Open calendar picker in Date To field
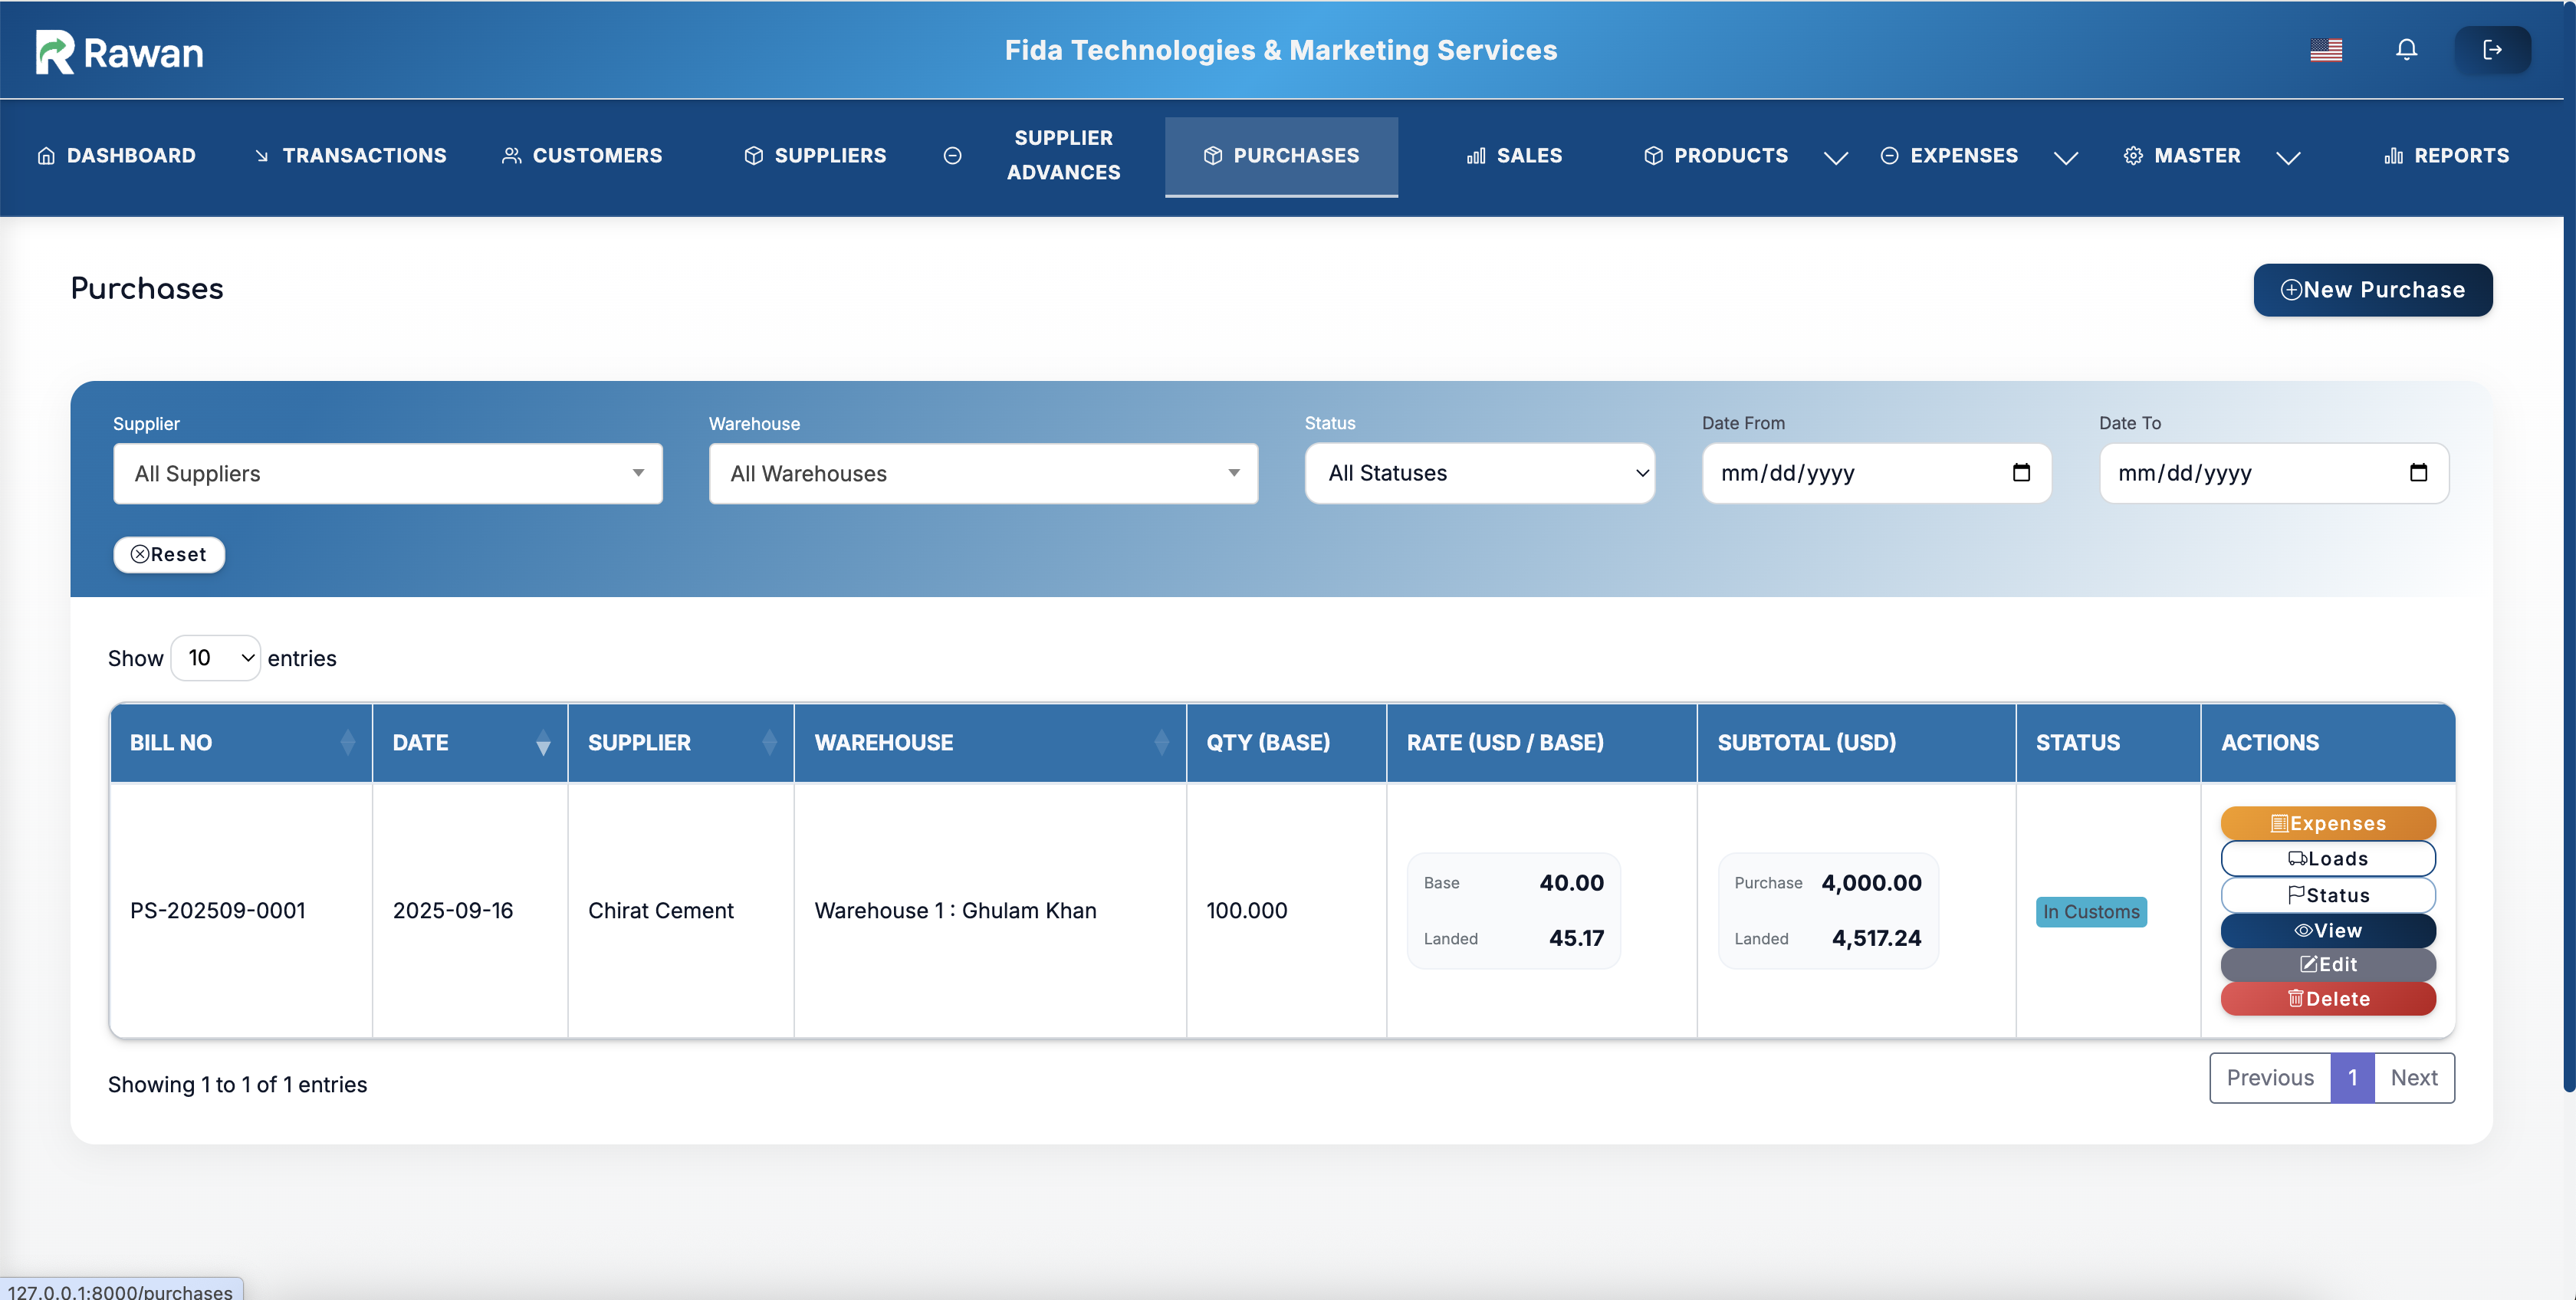This screenshot has width=2576, height=1300. tap(2418, 473)
